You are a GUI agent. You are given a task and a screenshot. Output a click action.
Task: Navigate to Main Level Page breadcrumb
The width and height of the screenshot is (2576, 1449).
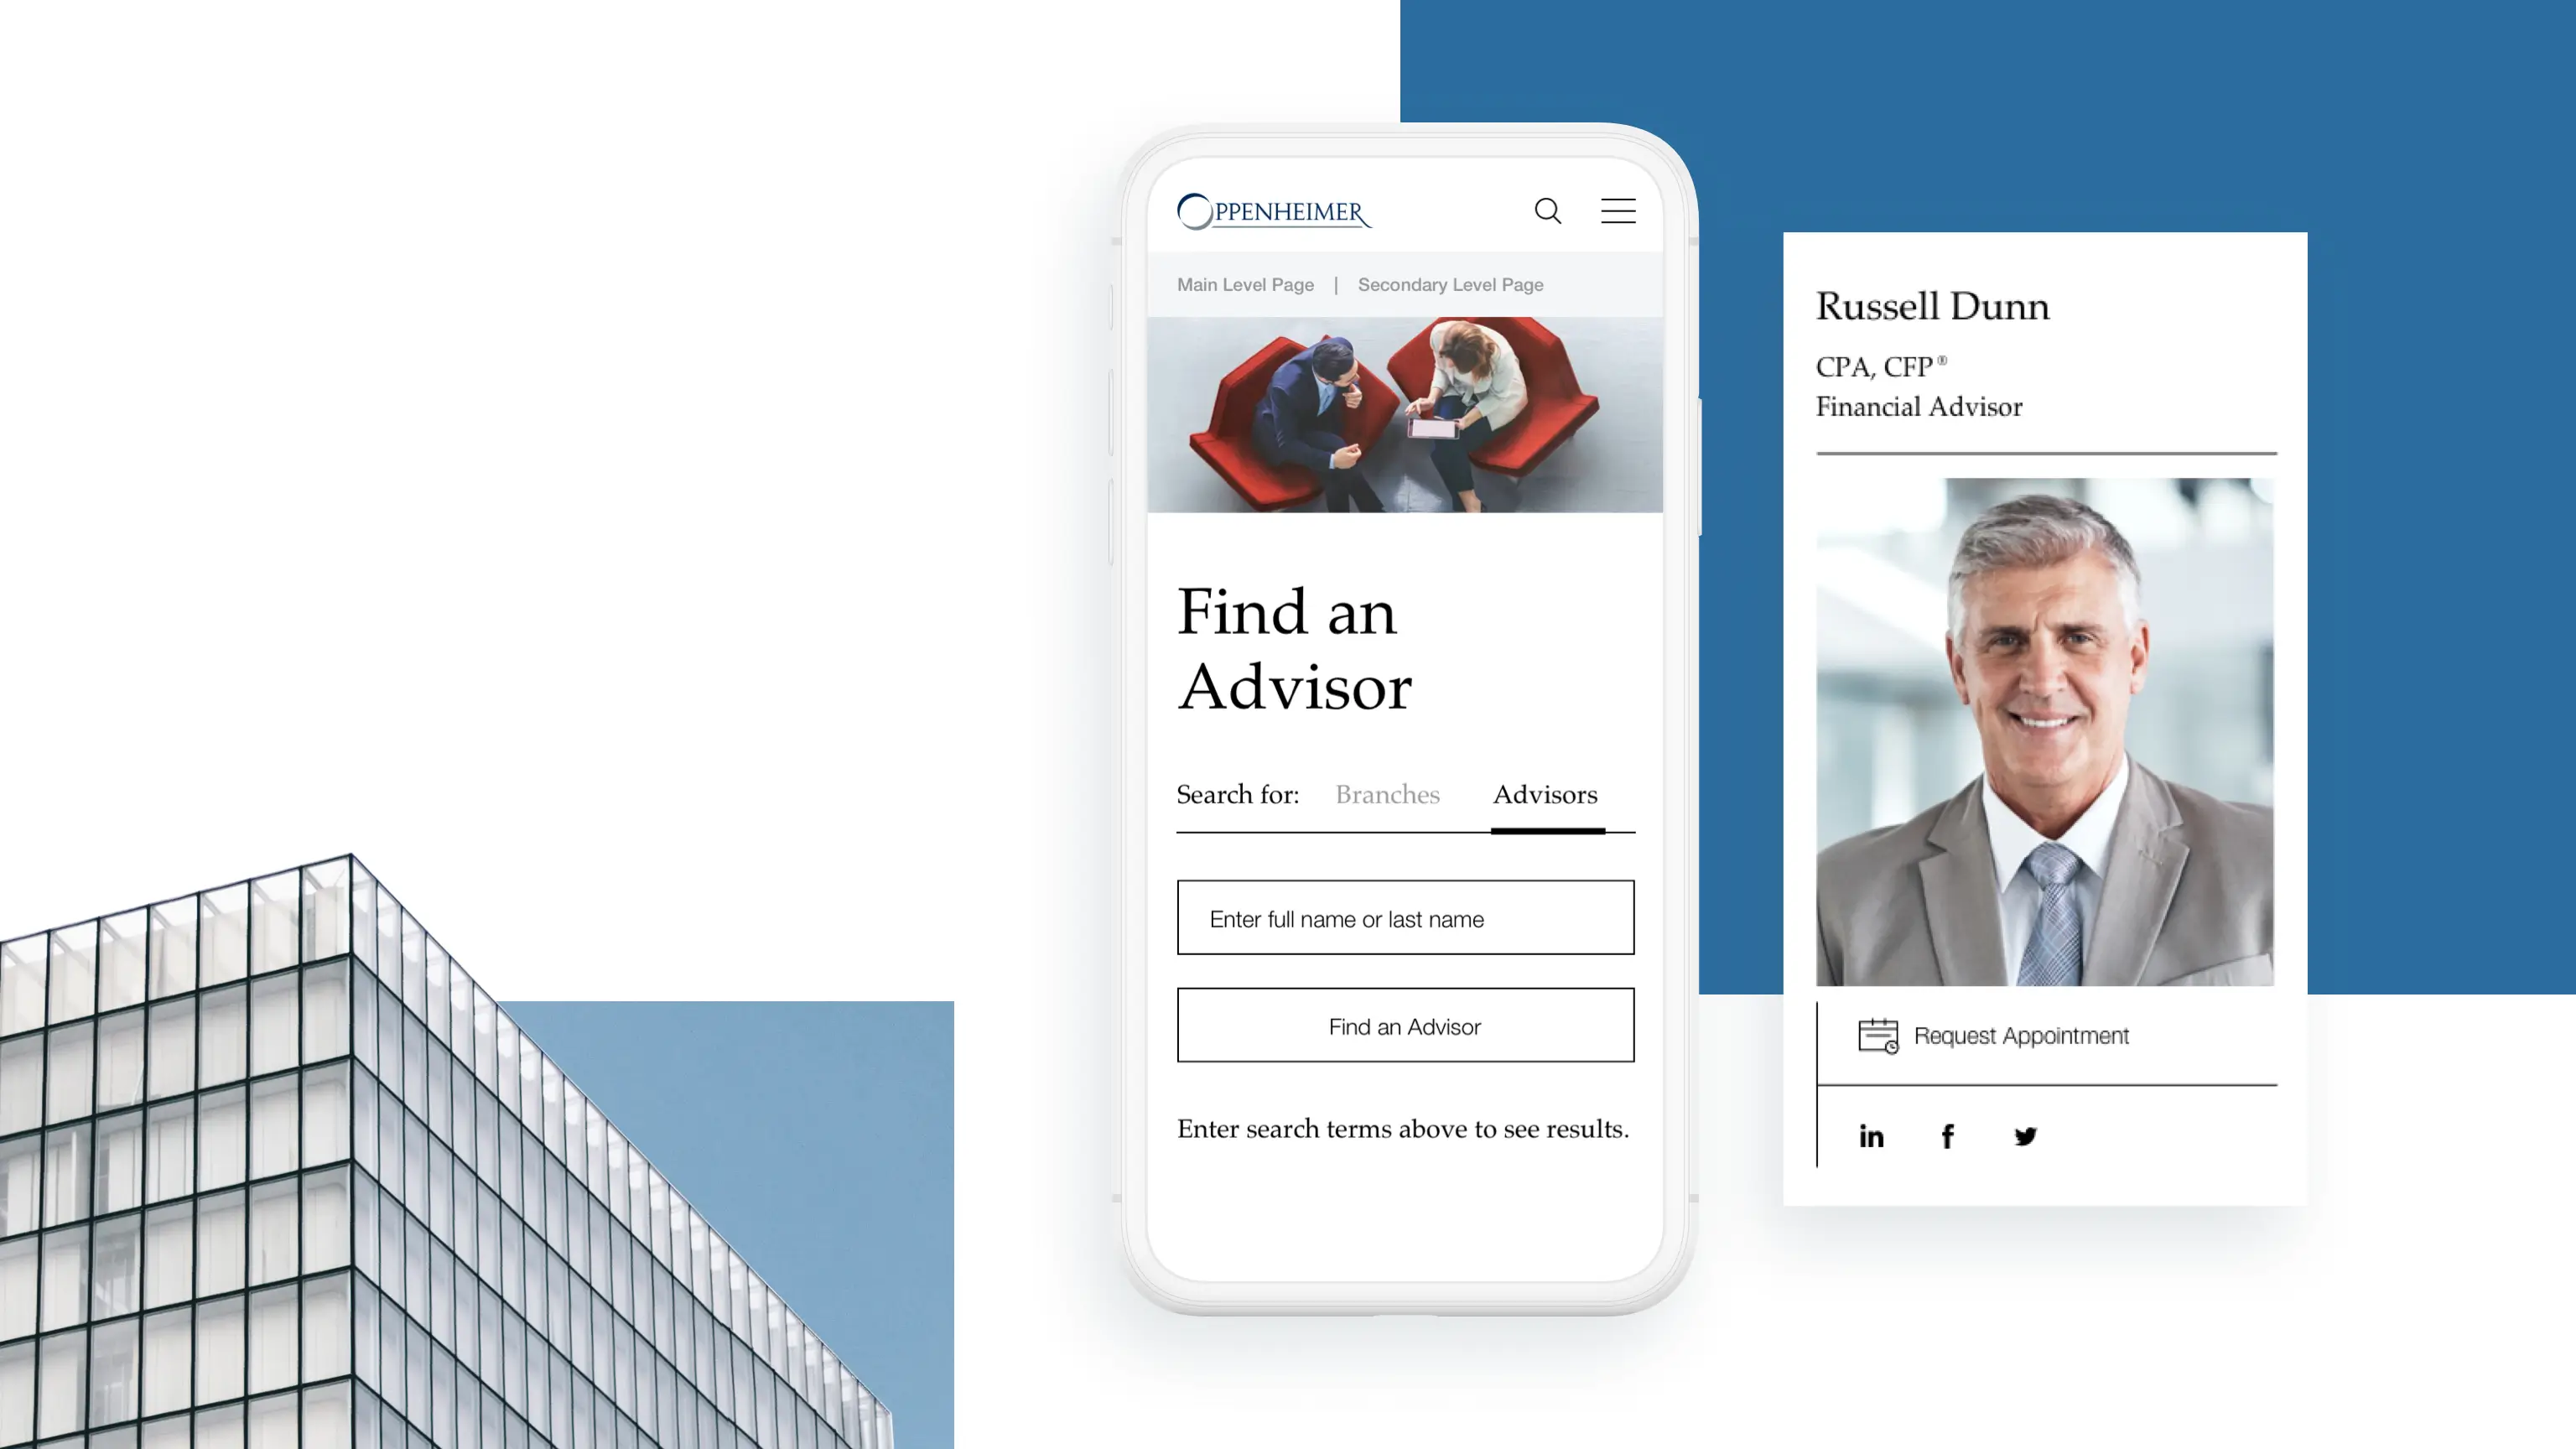click(x=1244, y=285)
